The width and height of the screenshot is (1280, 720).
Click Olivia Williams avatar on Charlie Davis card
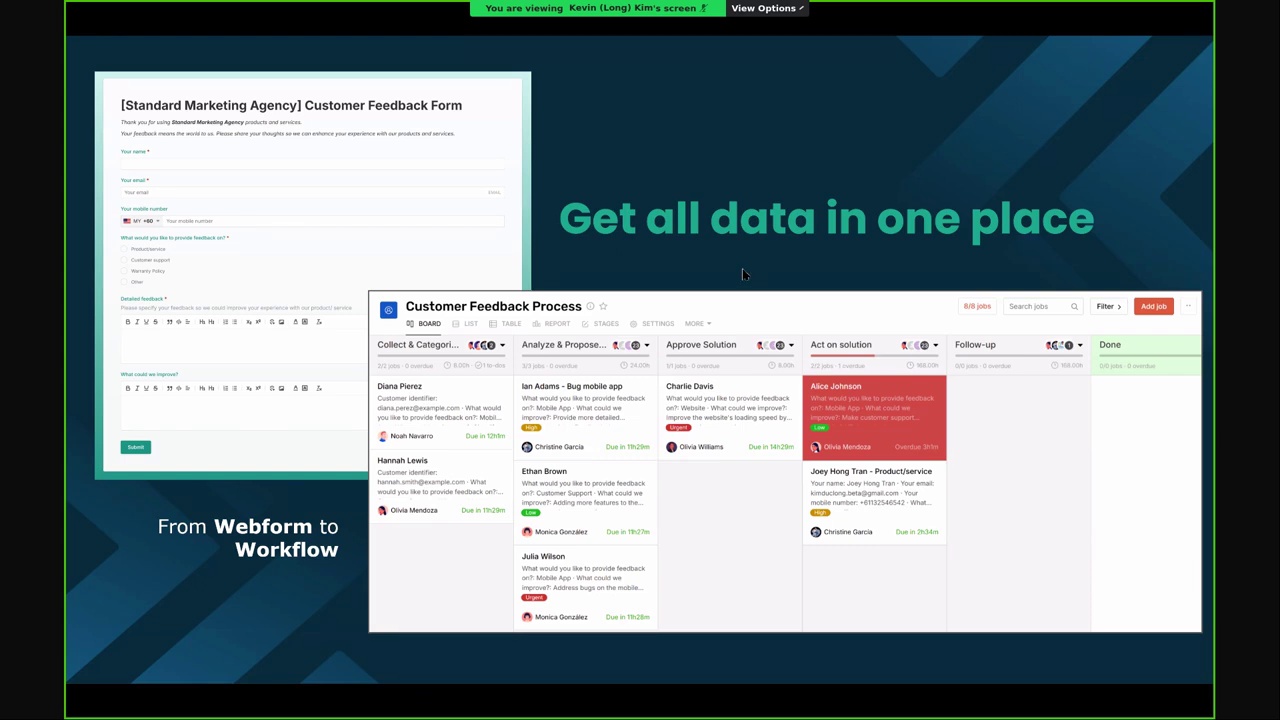coord(671,447)
